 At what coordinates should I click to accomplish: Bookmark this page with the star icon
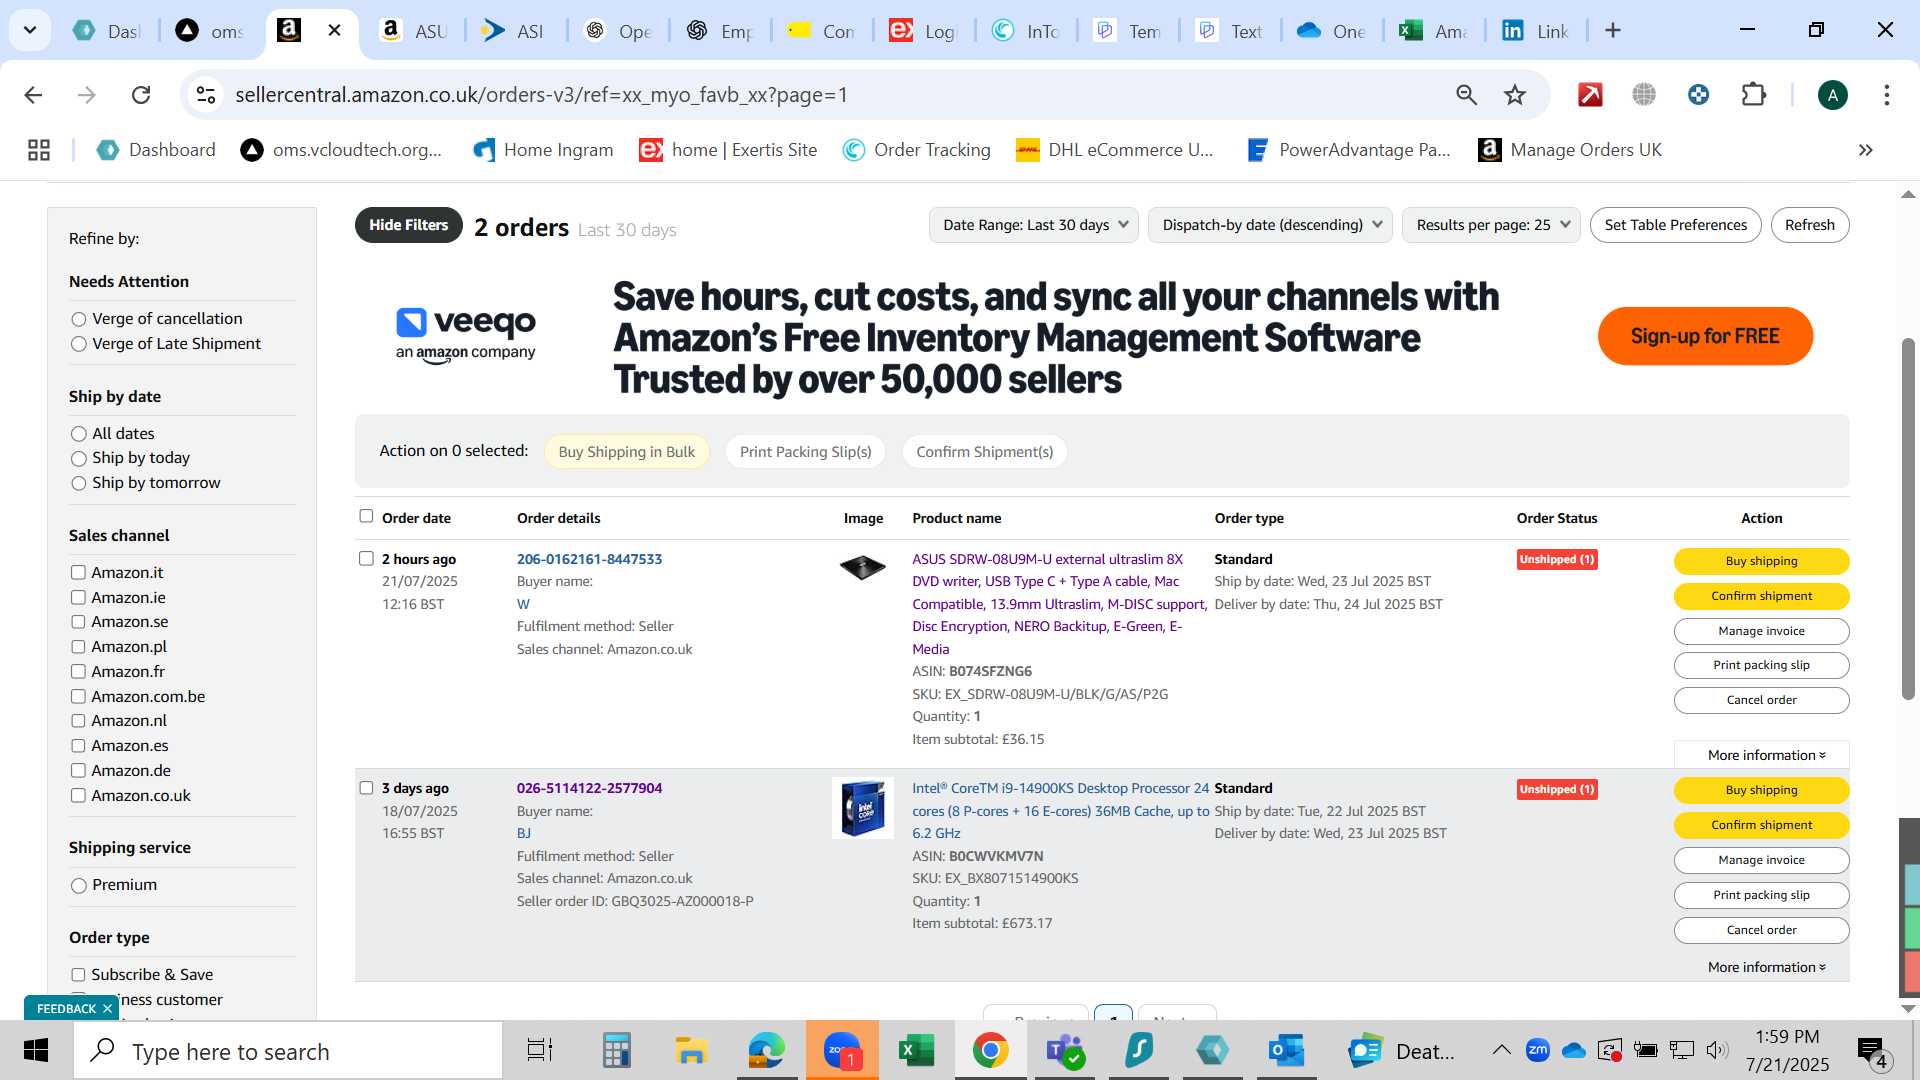1515,95
